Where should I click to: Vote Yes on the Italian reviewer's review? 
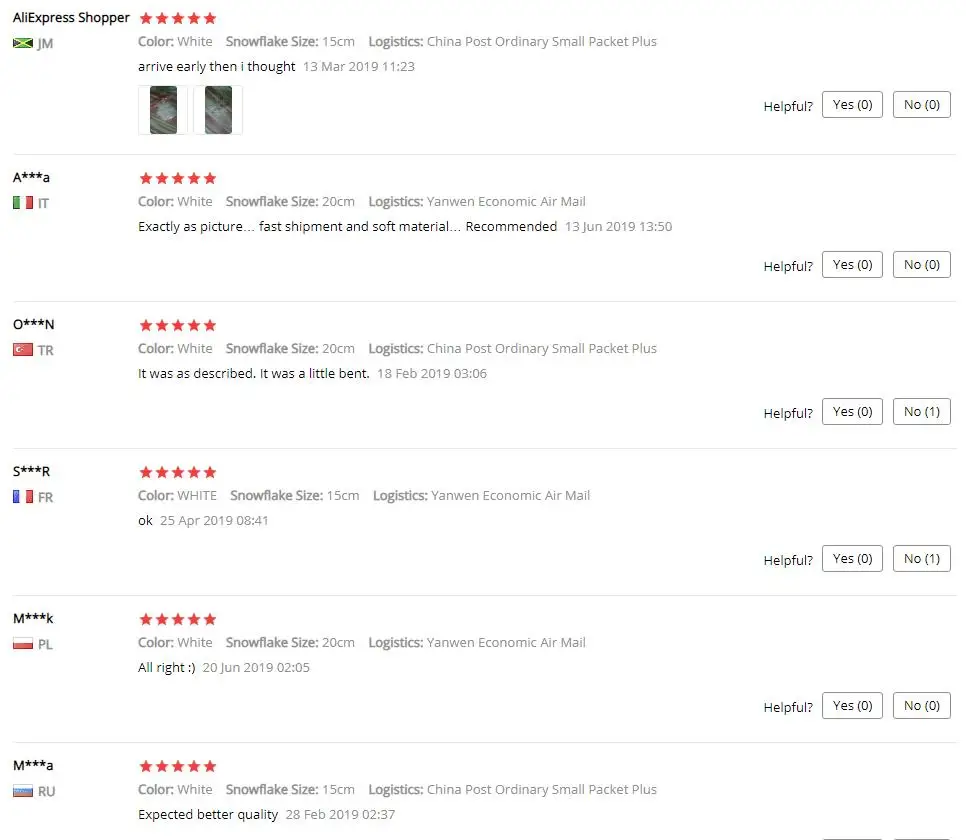[852, 264]
